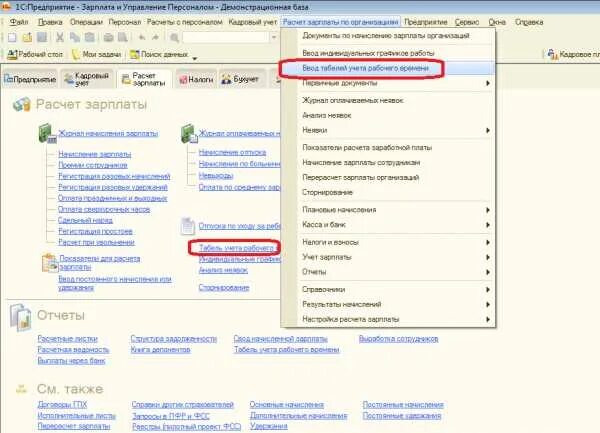Viewport: 600px width, 433px height.
Task: Open the Начисление зарплаты link
Action: 95,155
